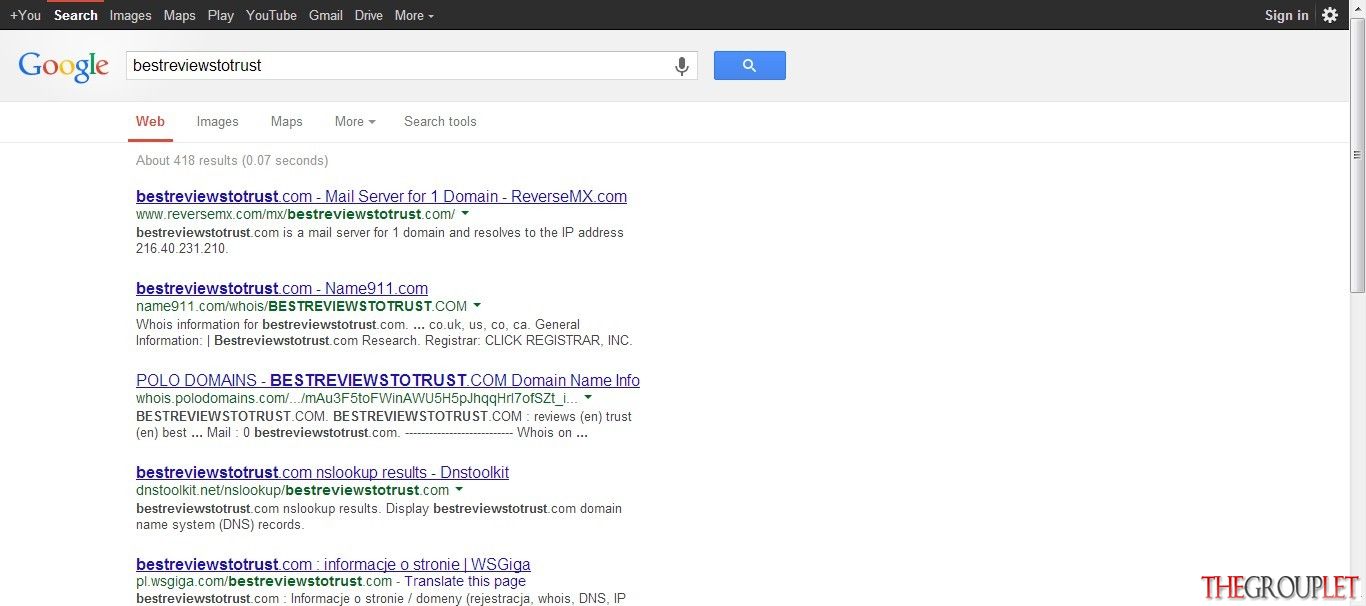Click the Google logo

pyautogui.click(x=63, y=66)
